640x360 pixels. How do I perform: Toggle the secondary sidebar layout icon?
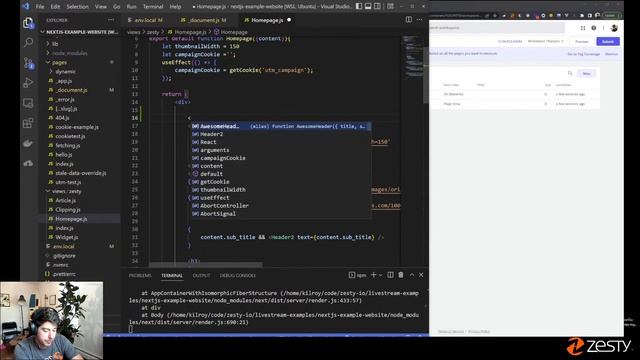(378, 6)
